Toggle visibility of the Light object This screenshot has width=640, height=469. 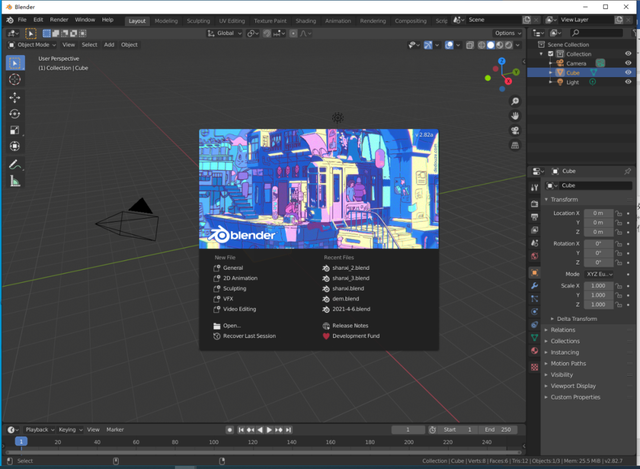pyautogui.click(x=629, y=82)
